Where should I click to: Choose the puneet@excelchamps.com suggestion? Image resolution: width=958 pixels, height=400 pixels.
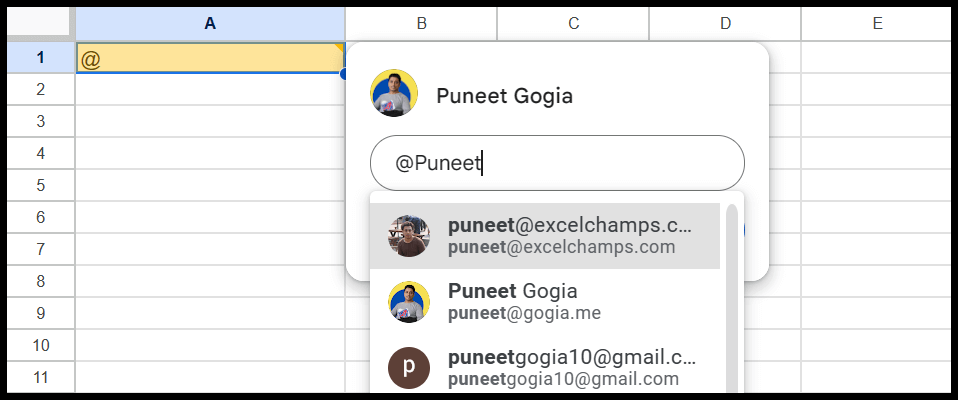coord(545,236)
